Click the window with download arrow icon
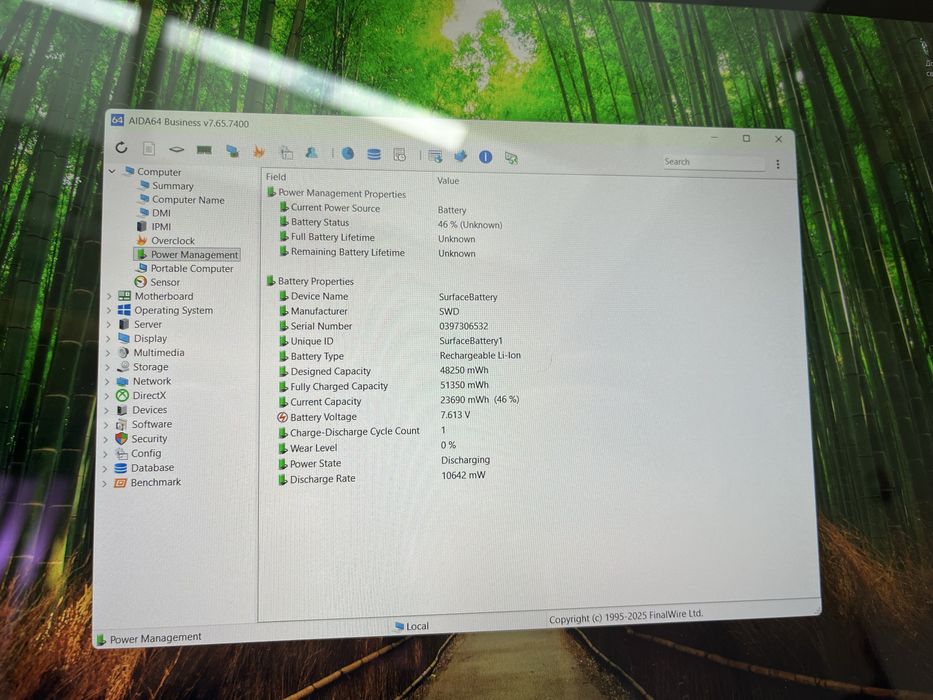The width and height of the screenshot is (933, 700). [435, 157]
